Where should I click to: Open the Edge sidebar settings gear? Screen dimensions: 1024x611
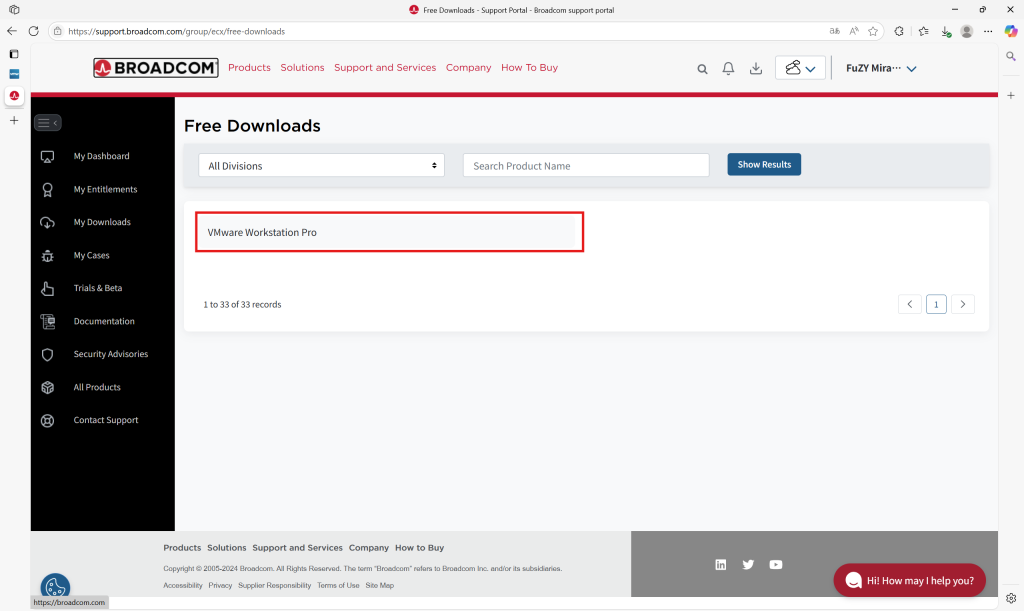[1011, 598]
